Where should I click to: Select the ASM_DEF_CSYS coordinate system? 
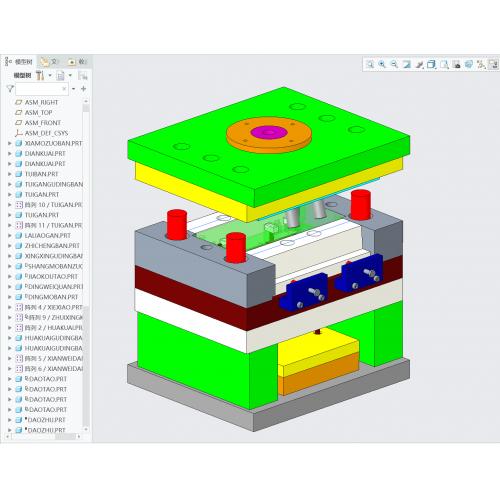pos(46,133)
